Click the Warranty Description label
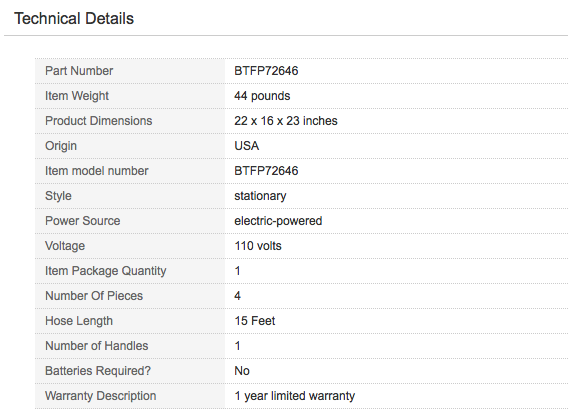568x417 pixels. (x=101, y=396)
